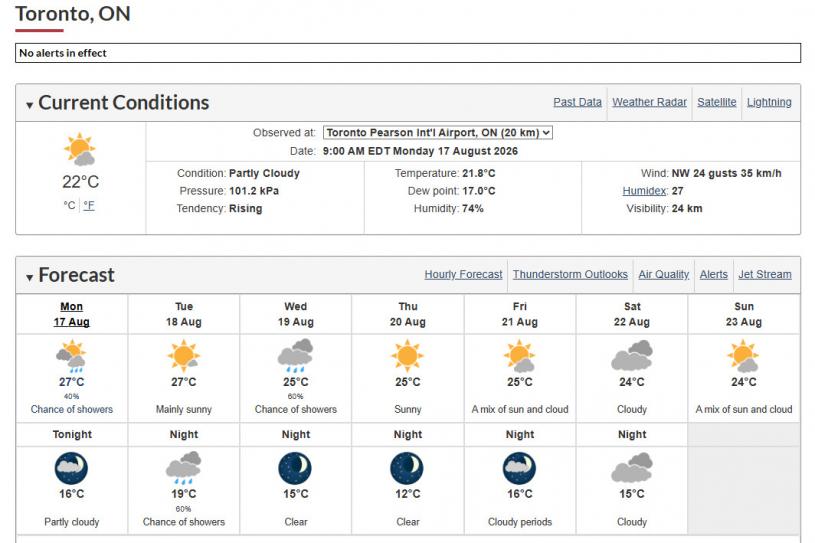Click the partly cloudy current conditions icon
The width and height of the screenshot is (815, 543).
click(x=80, y=149)
